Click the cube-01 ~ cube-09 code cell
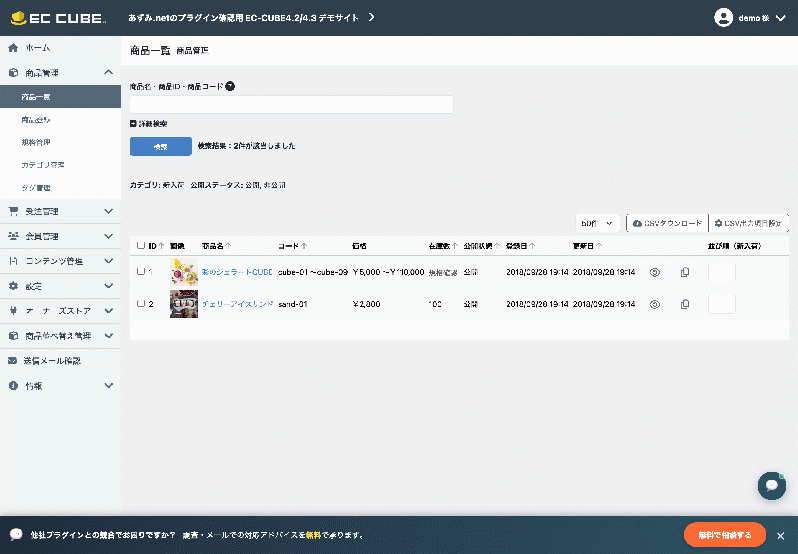Viewport: 798px width, 554px height. 312,272
